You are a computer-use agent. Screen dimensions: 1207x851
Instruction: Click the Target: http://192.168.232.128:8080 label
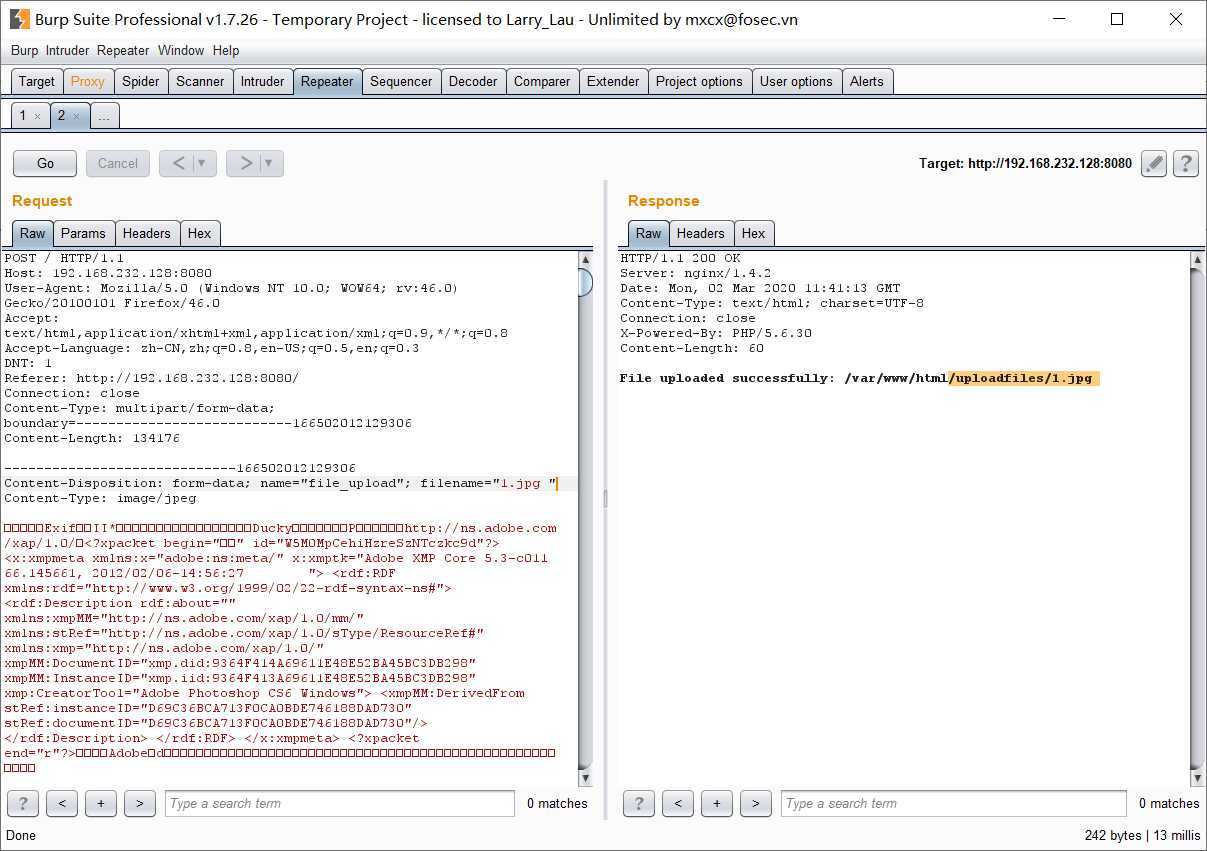(x=1025, y=163)
